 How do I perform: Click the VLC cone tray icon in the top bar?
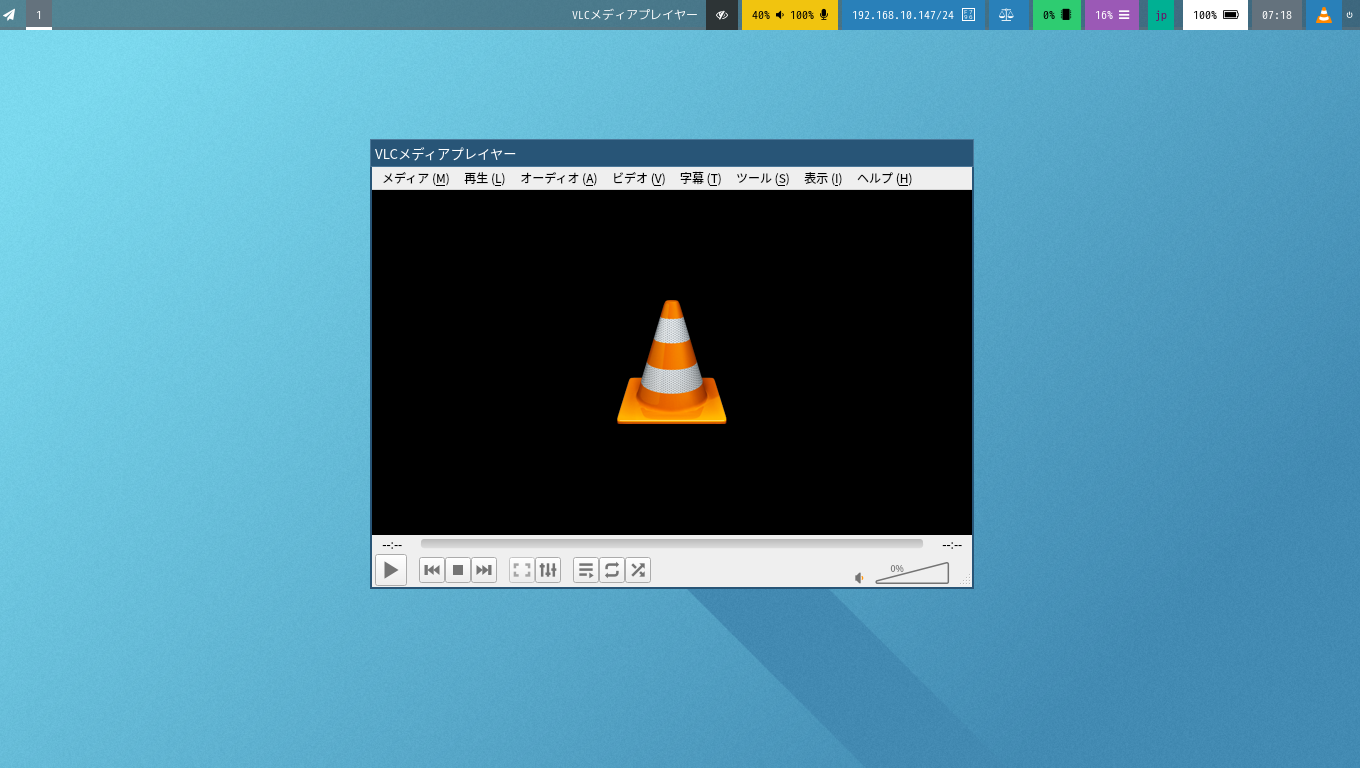(x=1324, y=15)
